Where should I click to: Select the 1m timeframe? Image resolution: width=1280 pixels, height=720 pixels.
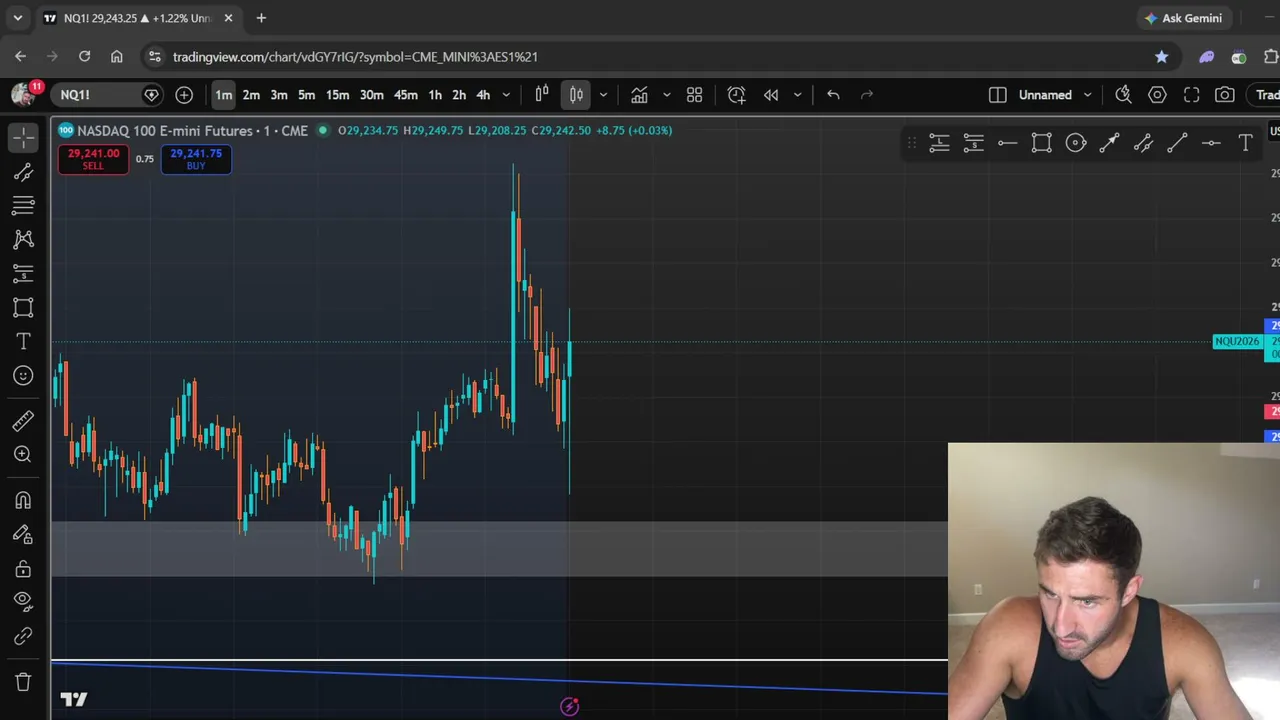coord(223,95)
